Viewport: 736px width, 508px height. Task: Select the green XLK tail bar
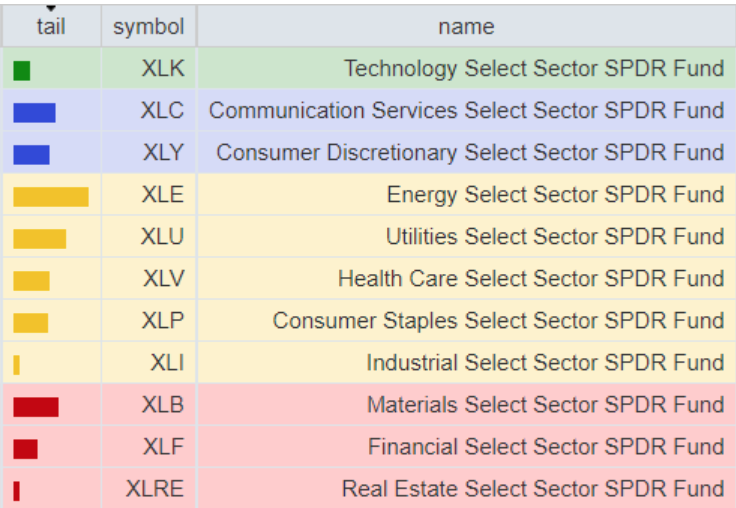22,70
